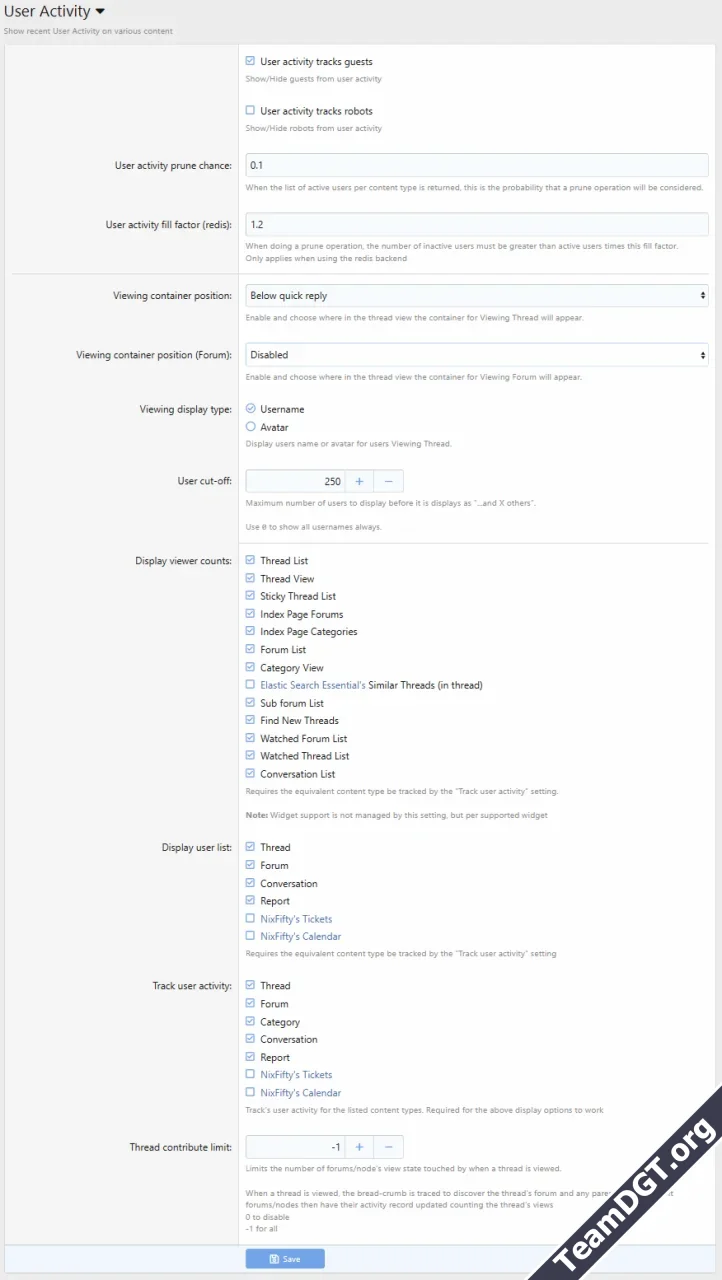Decrease the User cut-off value
722x1280 pixels.
[x=389, y=481]
